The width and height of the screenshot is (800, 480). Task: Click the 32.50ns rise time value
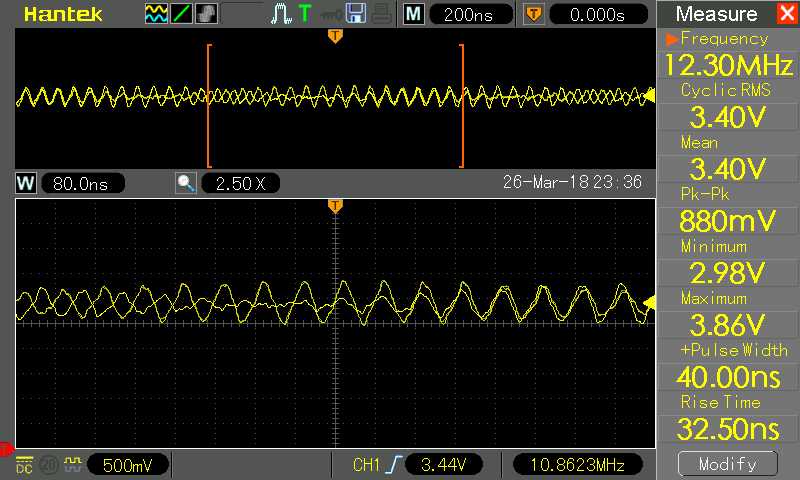[x=728, y=429]
